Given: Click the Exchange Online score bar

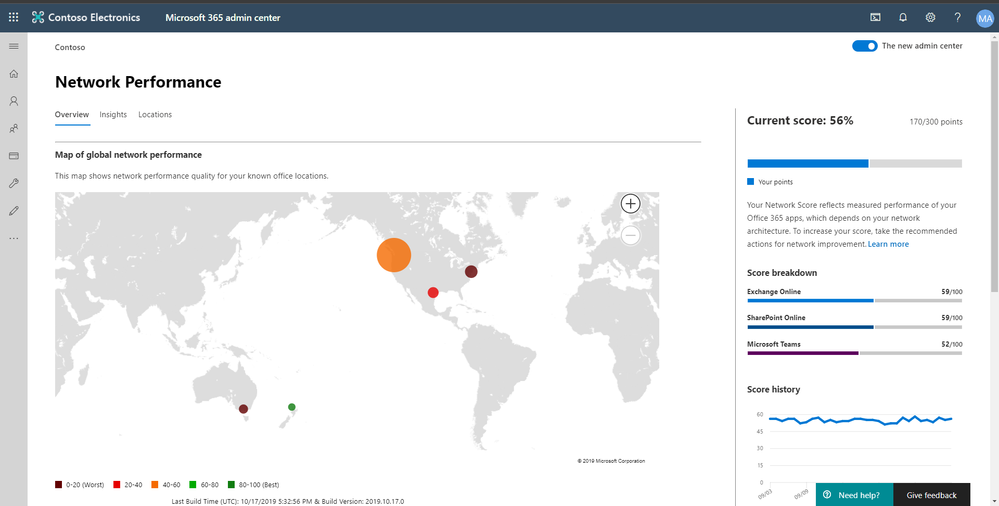Looking at the screenshot, I should point(854,300).
